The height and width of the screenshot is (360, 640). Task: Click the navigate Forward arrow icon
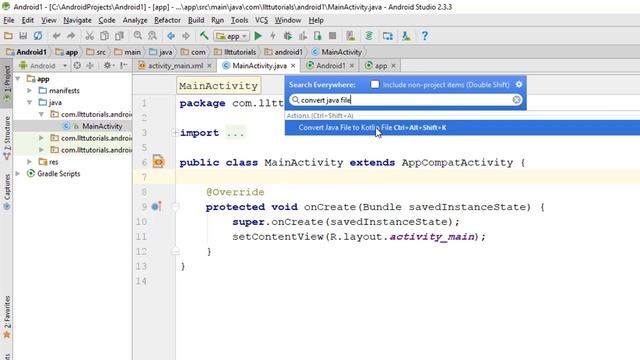[x=186, y=36]
